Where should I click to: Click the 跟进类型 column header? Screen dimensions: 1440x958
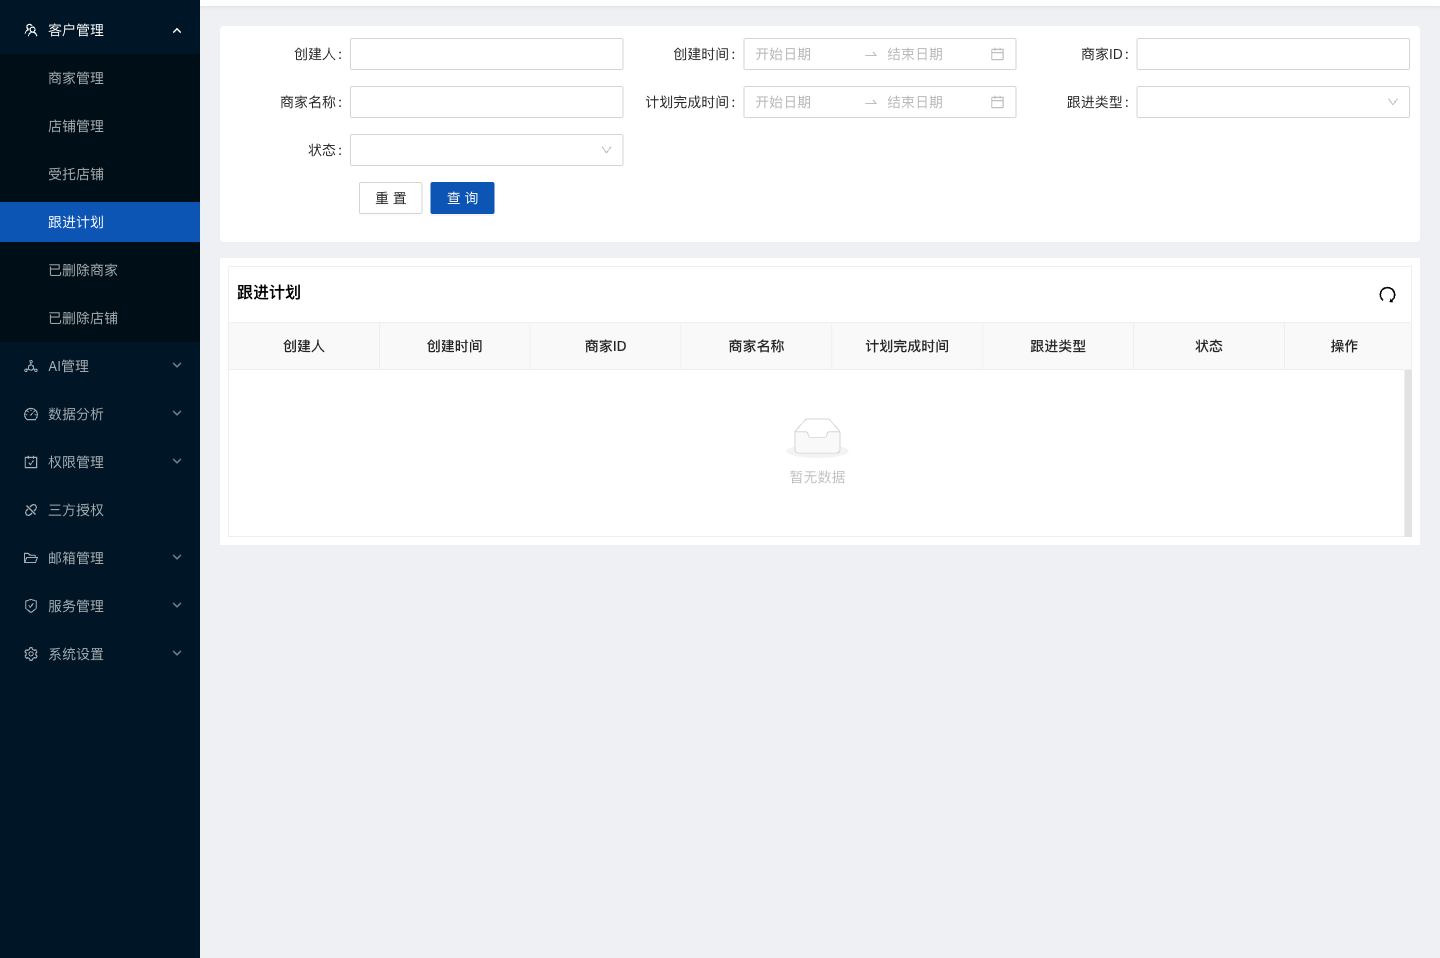(x=1058, y=346)
